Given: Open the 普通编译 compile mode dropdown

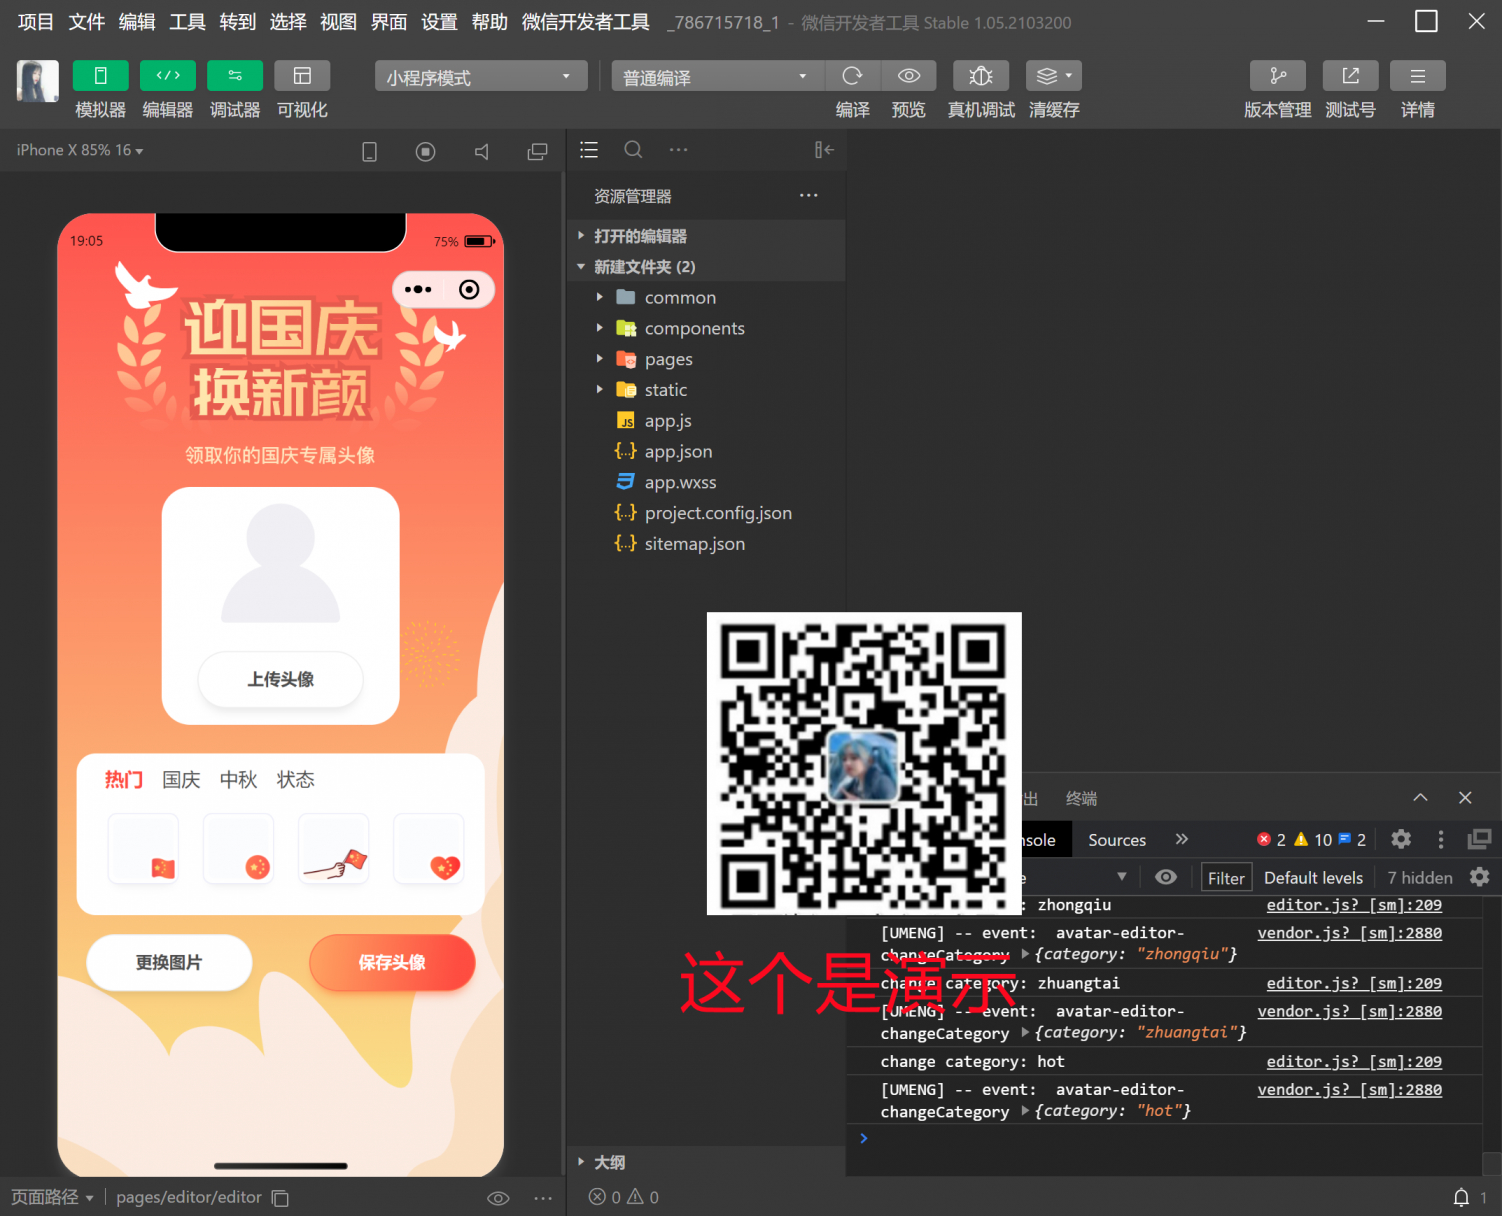Looking at the screenshot, I should pos(716,75).
